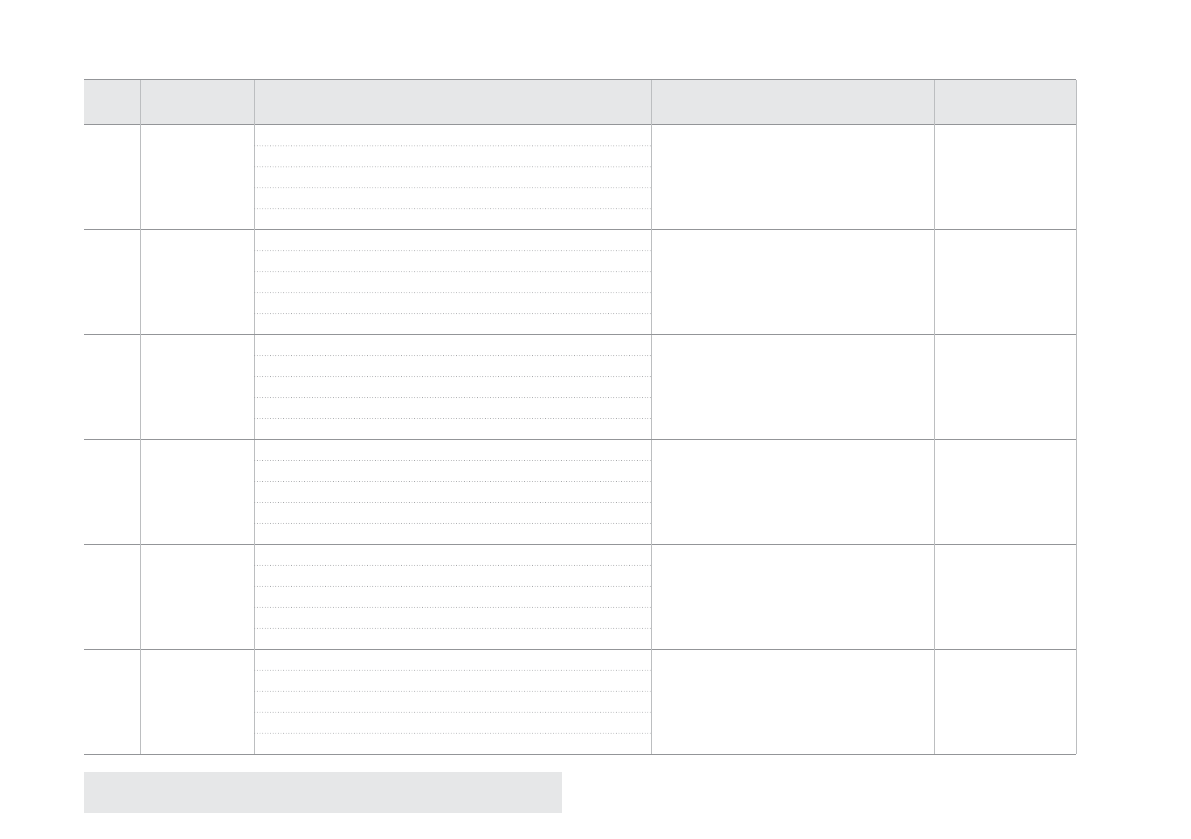Click the gray bar below the table
The width and height of the screenshot is (1191, 839).
(322, 792)
